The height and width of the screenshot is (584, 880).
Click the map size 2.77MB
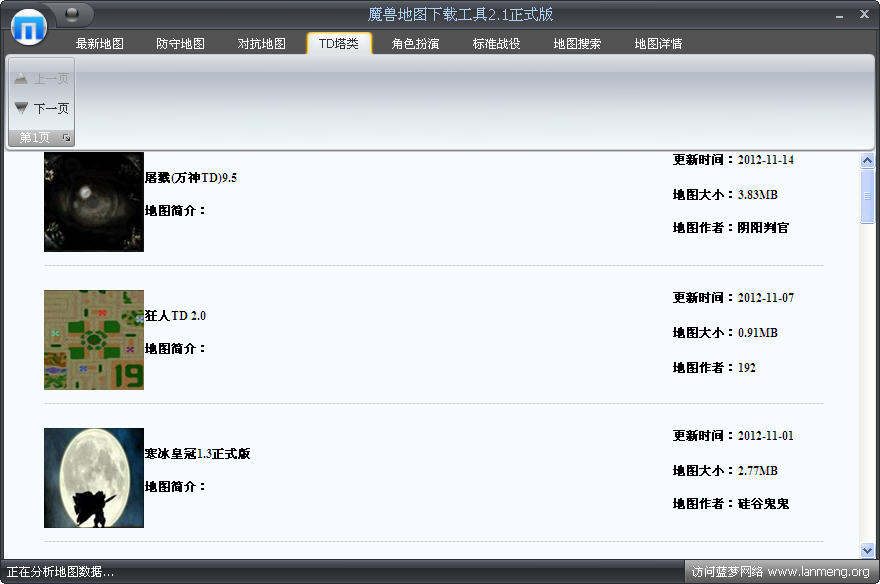coord(758,471)
